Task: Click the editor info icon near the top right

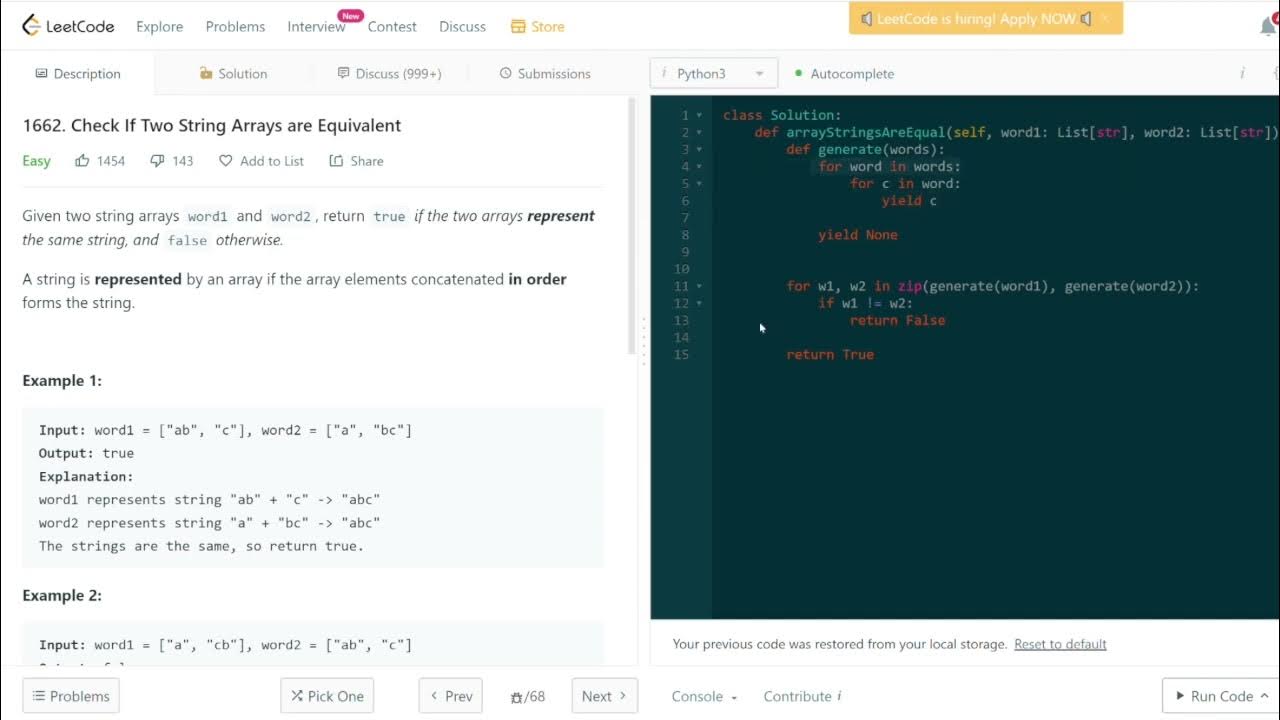Action: click(1242, 73)
